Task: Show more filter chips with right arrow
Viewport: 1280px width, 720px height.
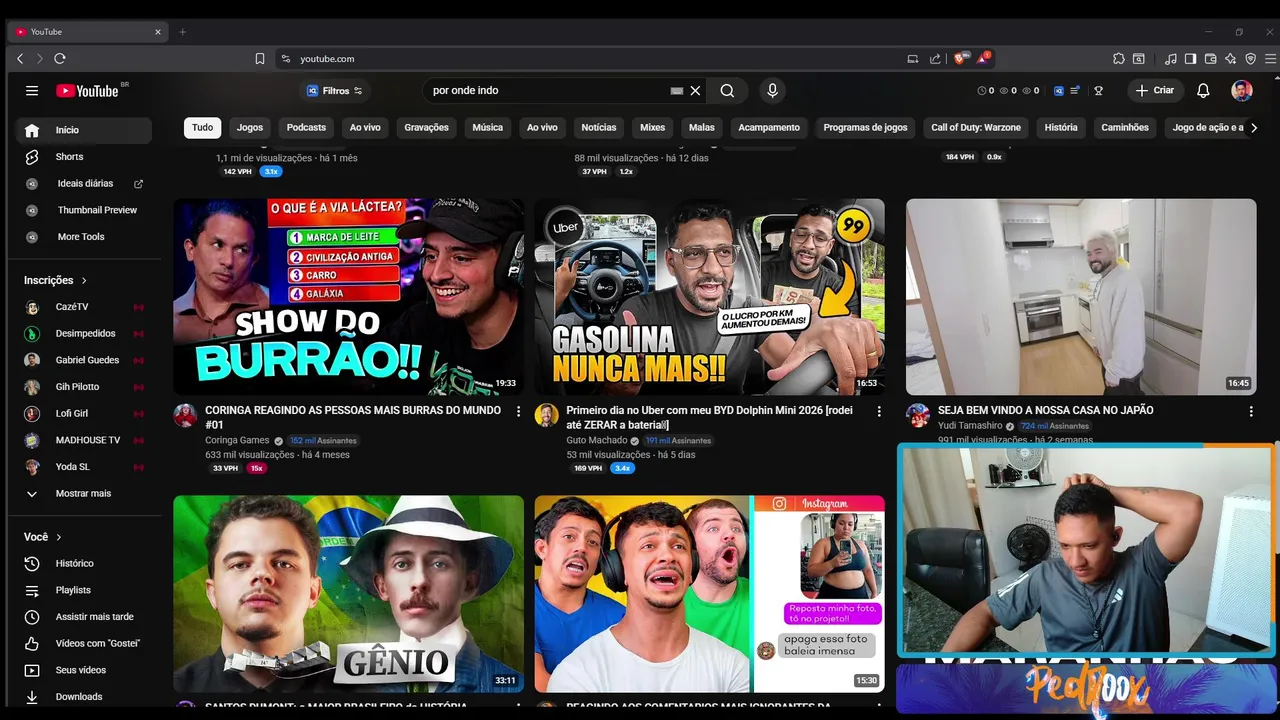Action: tap(1254, 128)
